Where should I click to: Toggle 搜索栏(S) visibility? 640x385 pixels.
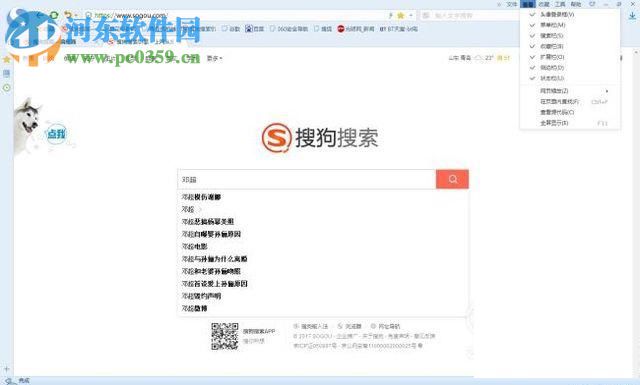tap(570, 36)
